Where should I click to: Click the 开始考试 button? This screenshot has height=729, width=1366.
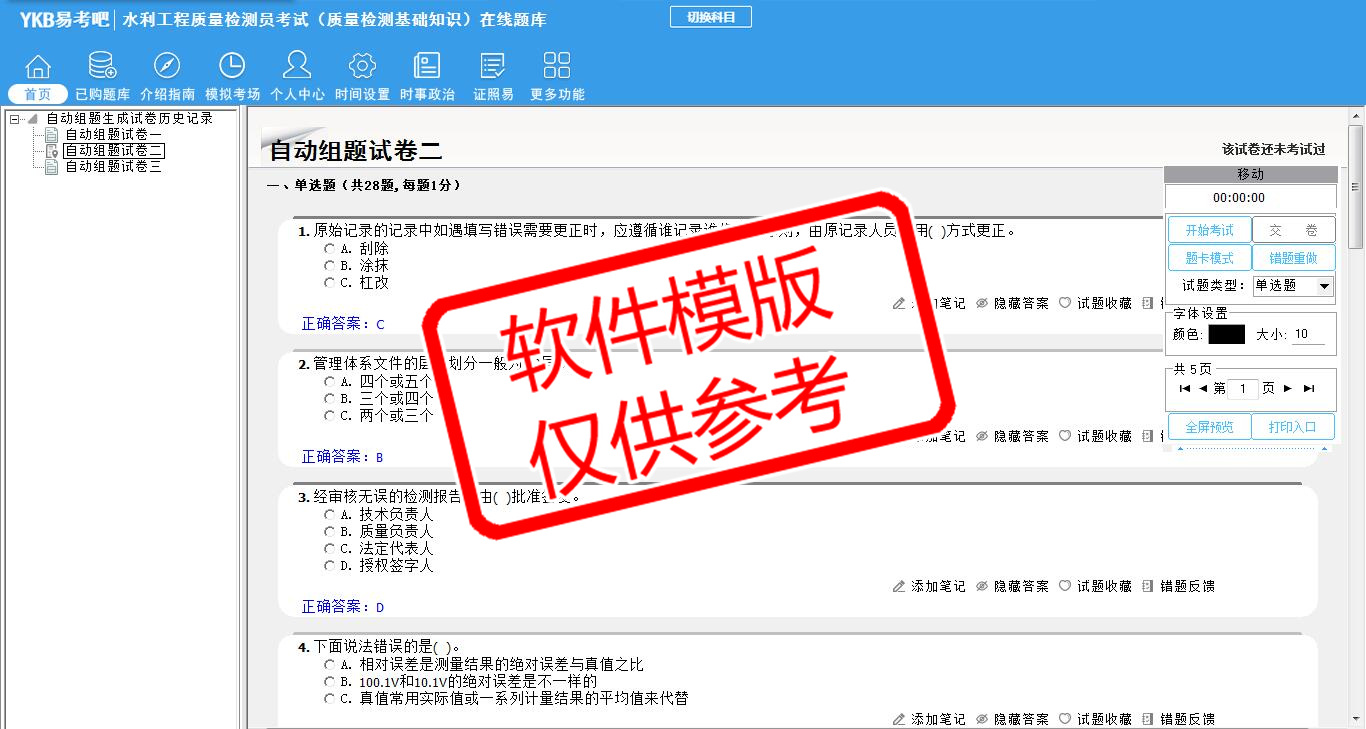1209,230
